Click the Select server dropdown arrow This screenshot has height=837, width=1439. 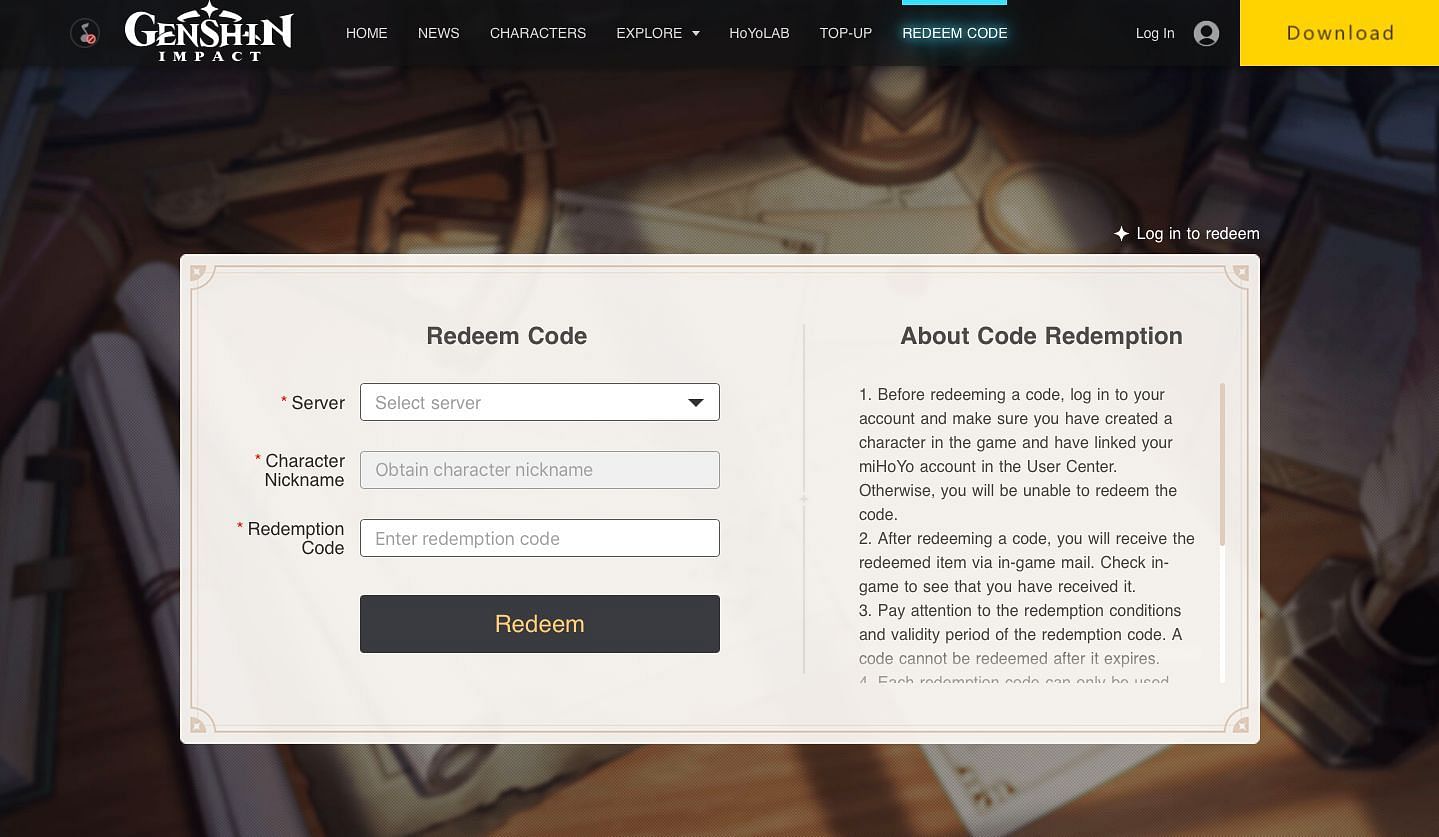696,403
